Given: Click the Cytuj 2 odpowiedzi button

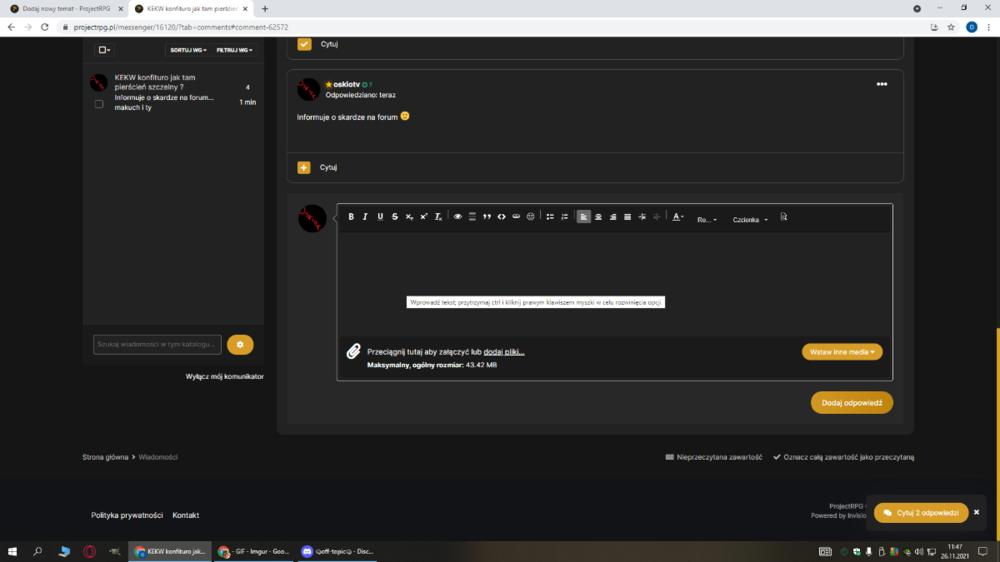Looking at the screenshot, I should [x=921, y=512].
